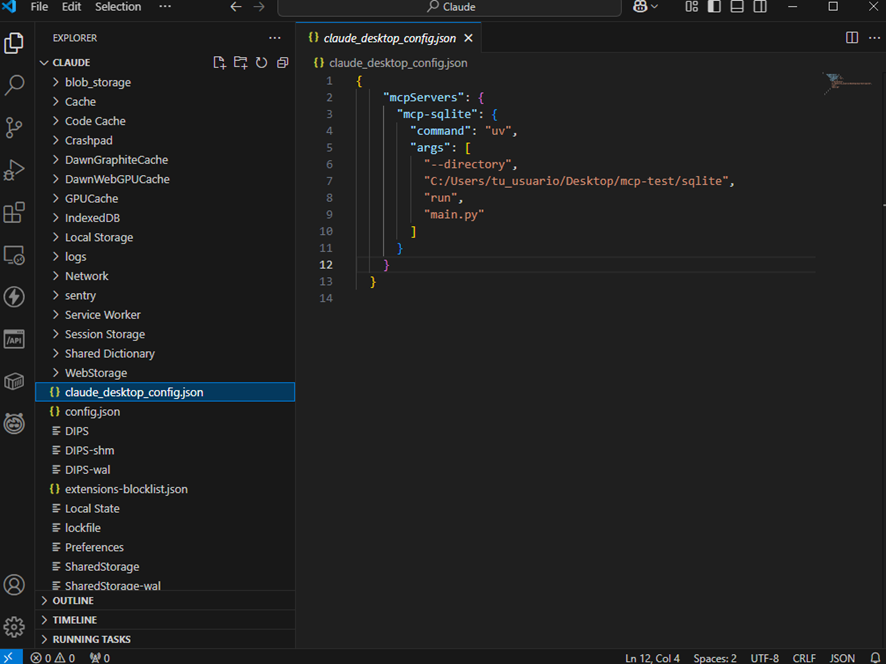Expand the logs folder

tap(75, 257)
